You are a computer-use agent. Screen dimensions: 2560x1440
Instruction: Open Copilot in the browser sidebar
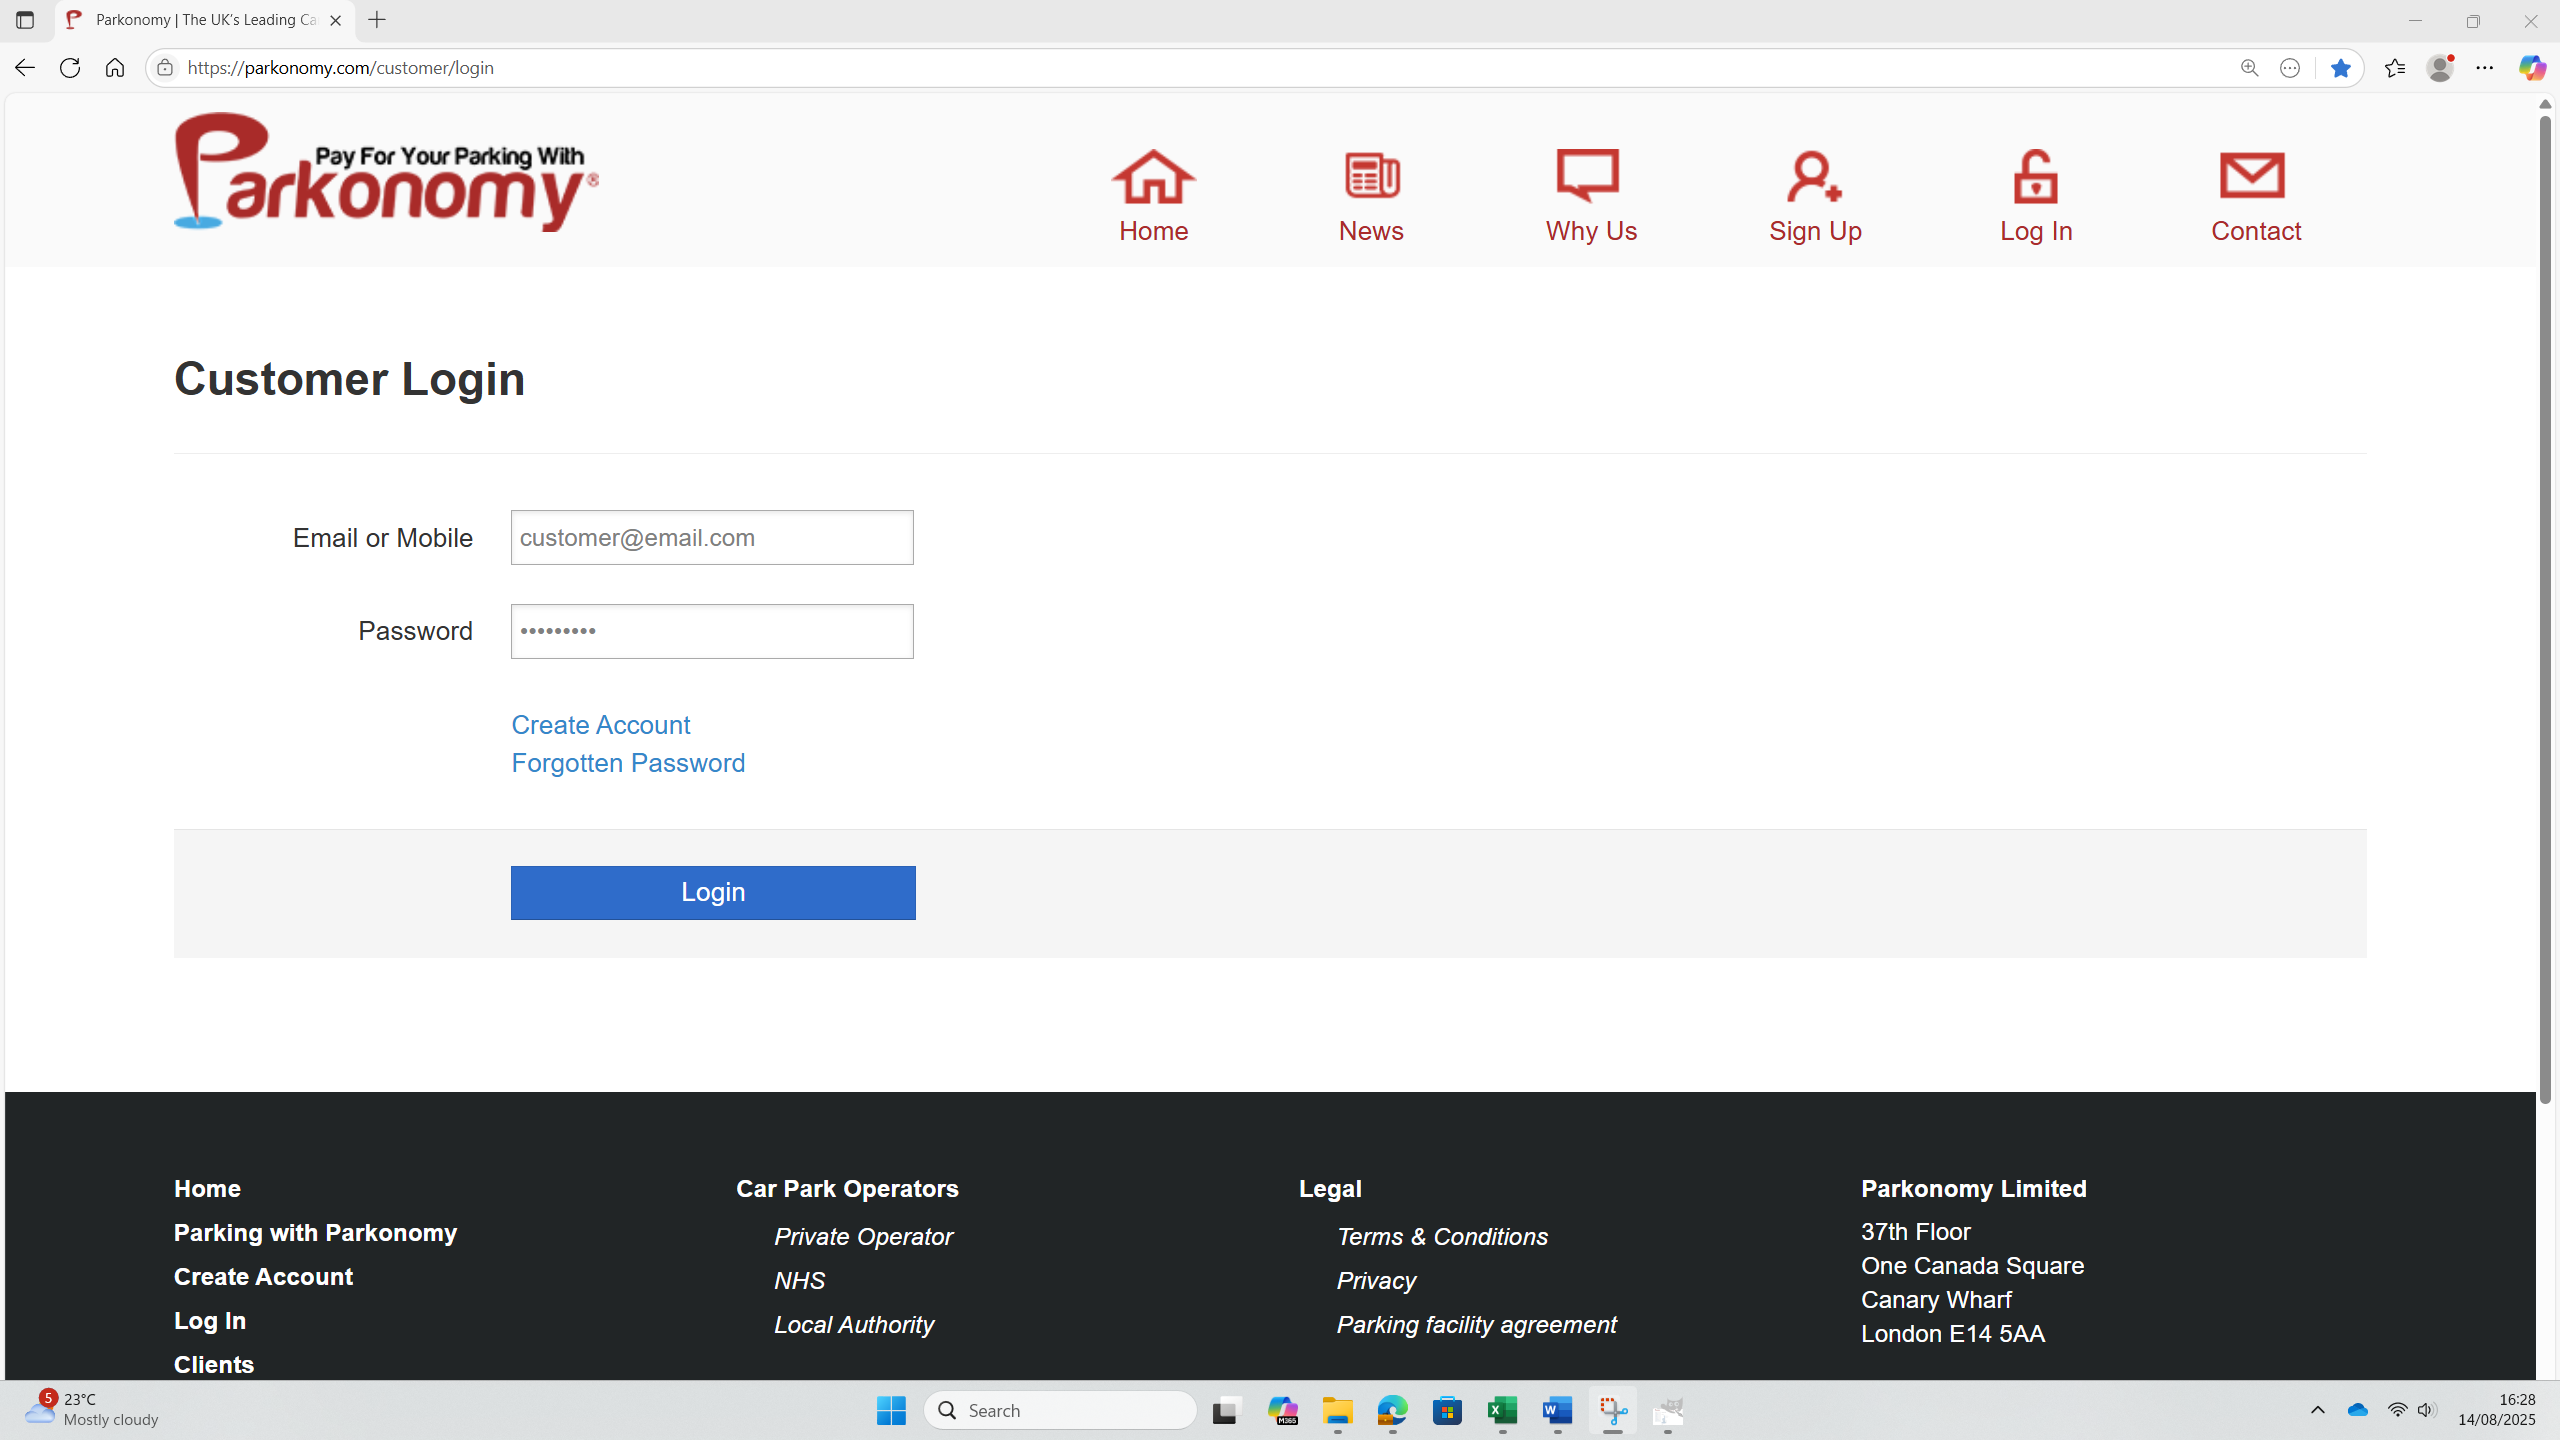click(2532, 68)
